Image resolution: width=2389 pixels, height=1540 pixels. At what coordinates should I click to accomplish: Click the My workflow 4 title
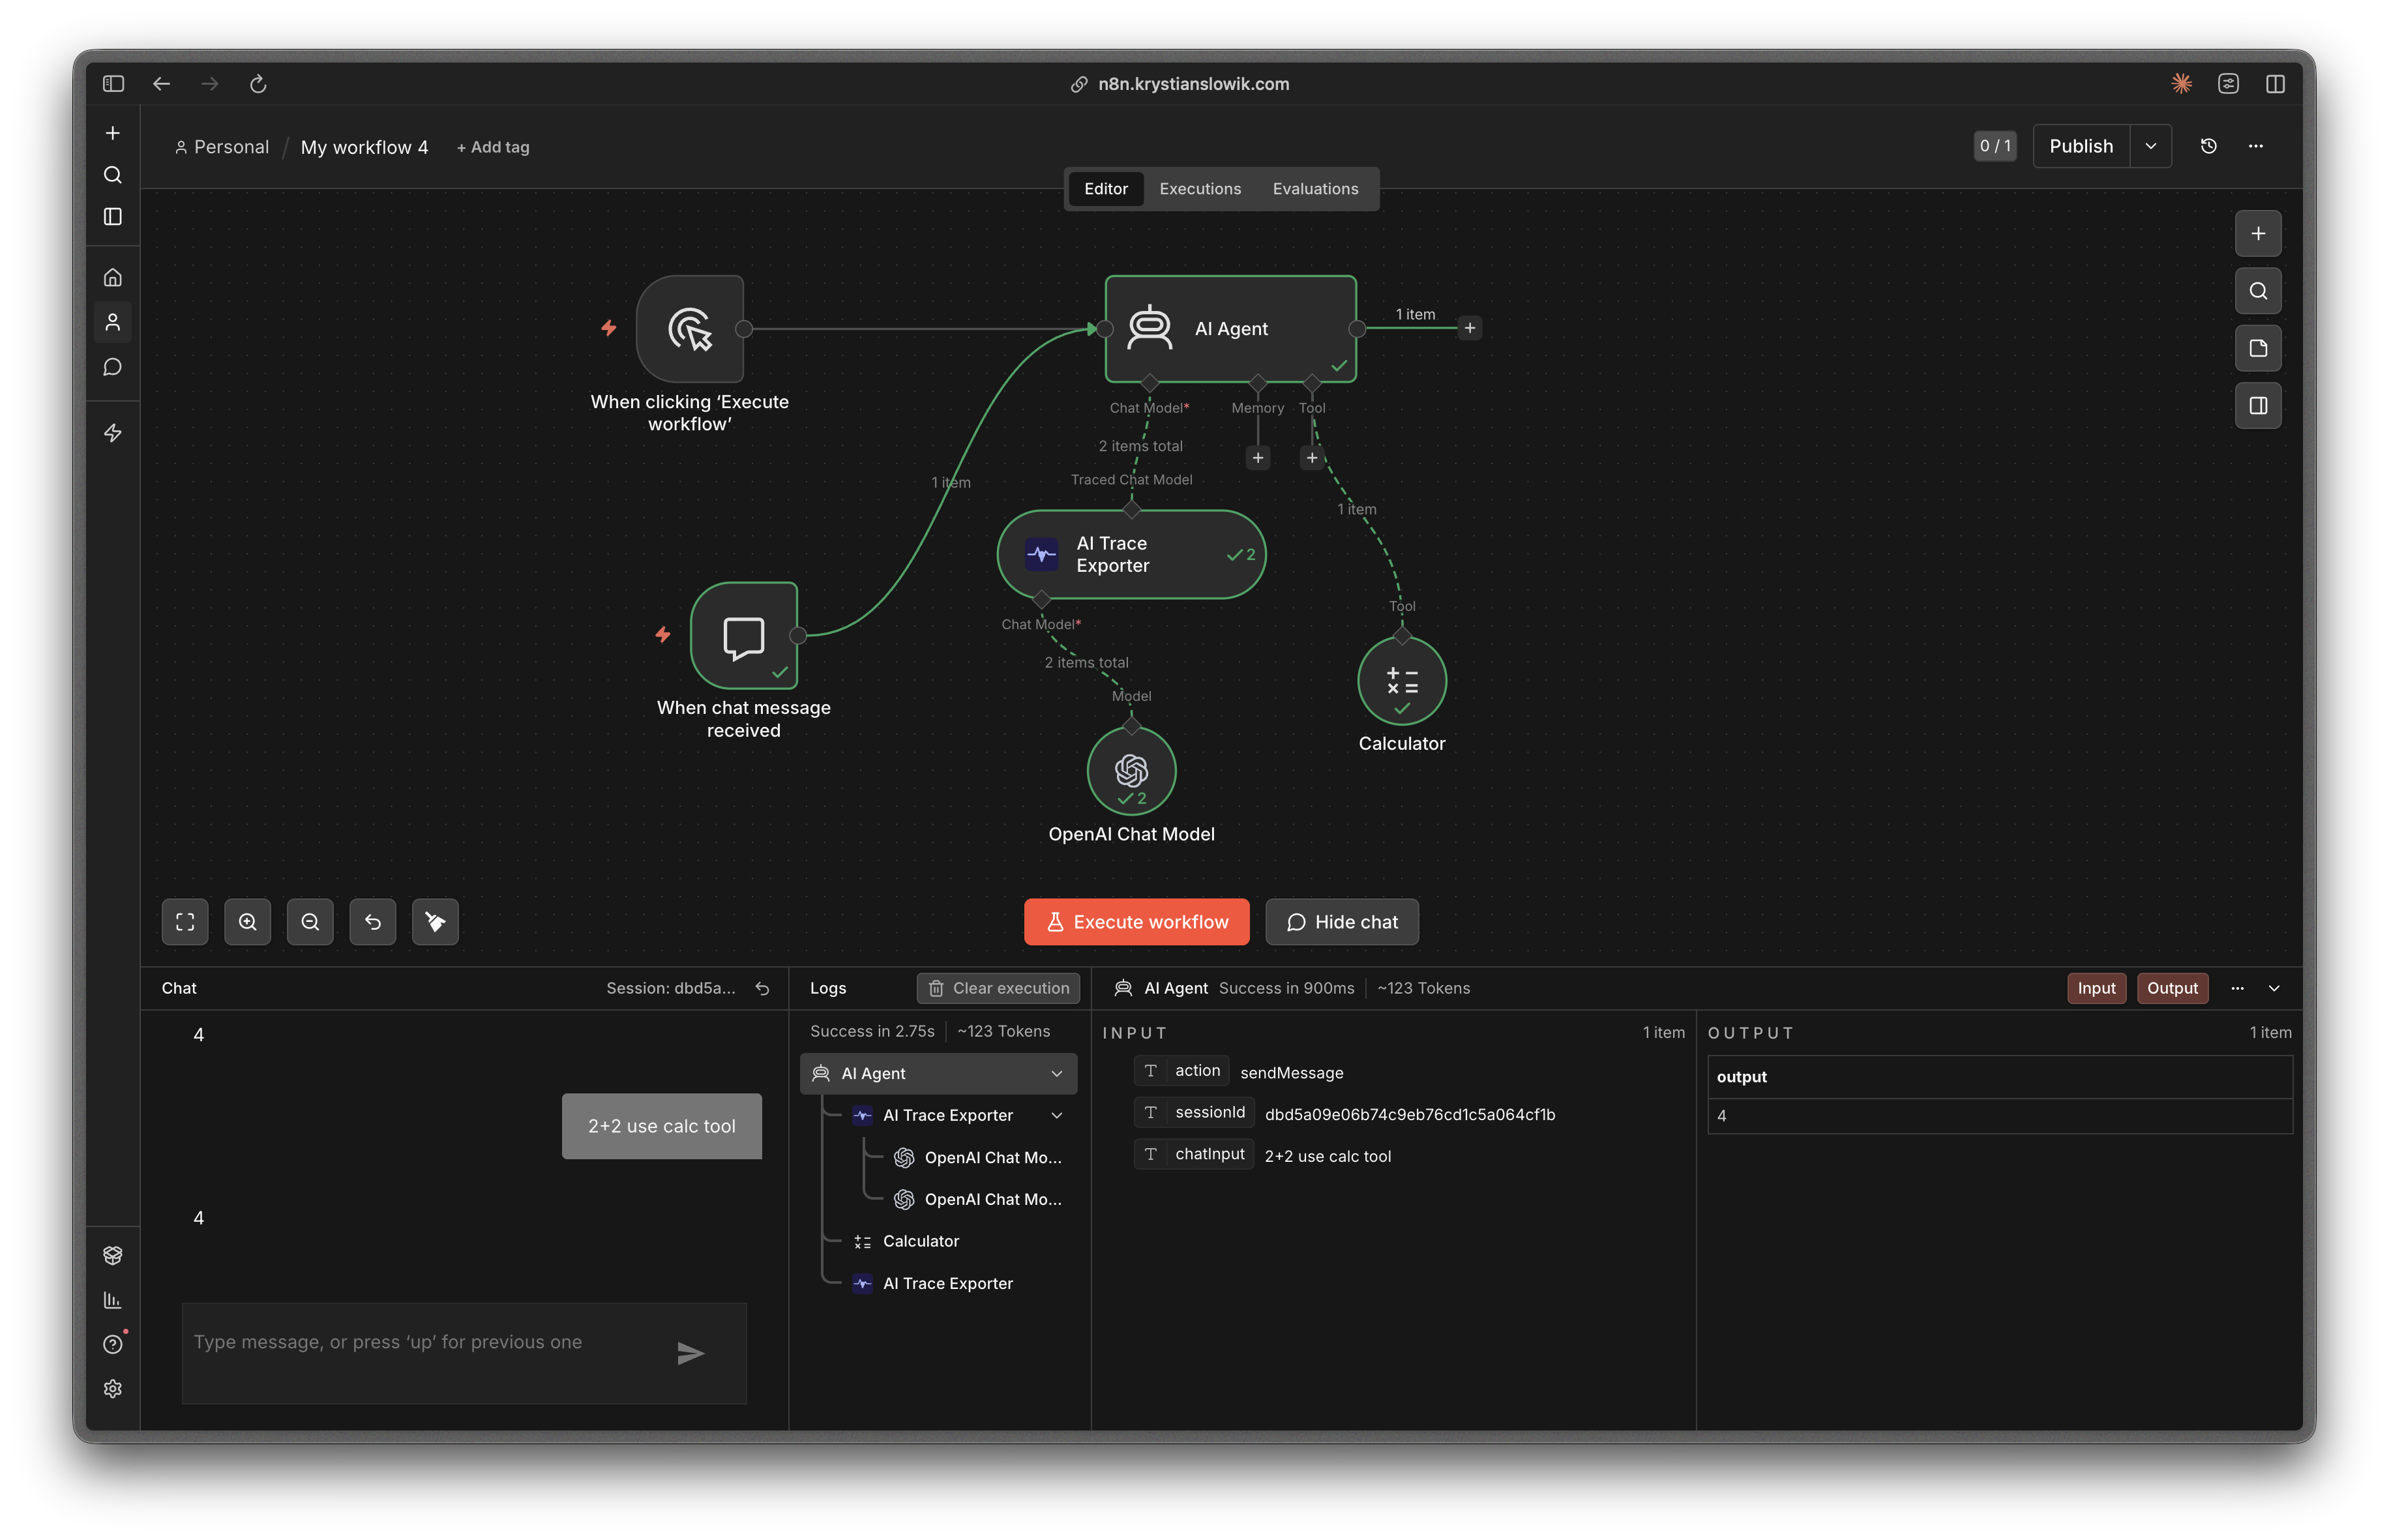[364, 147]
